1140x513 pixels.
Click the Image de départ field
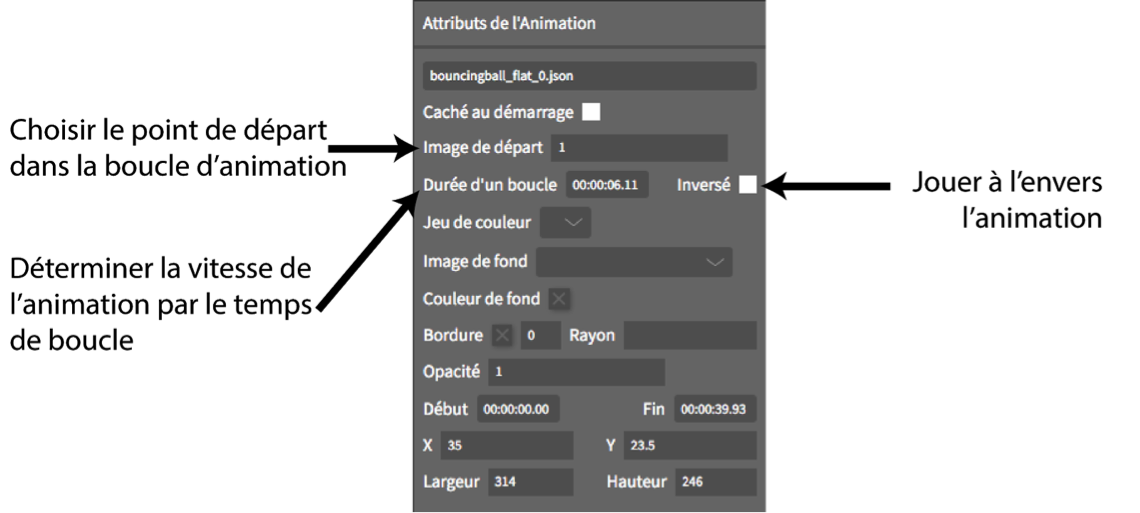[639, 148]
